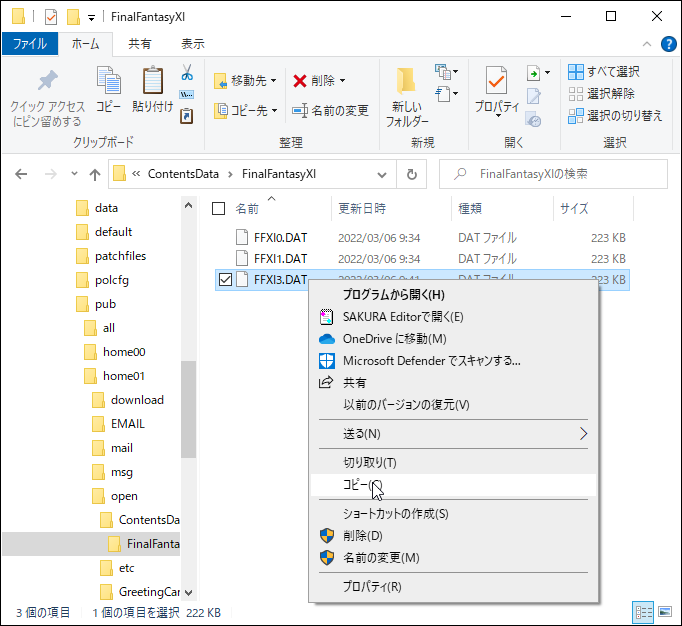Image resolution: width=682 pixels, height=626 pixels.
Task: Click the History icon in the 開く group
Action: (533, 119)
